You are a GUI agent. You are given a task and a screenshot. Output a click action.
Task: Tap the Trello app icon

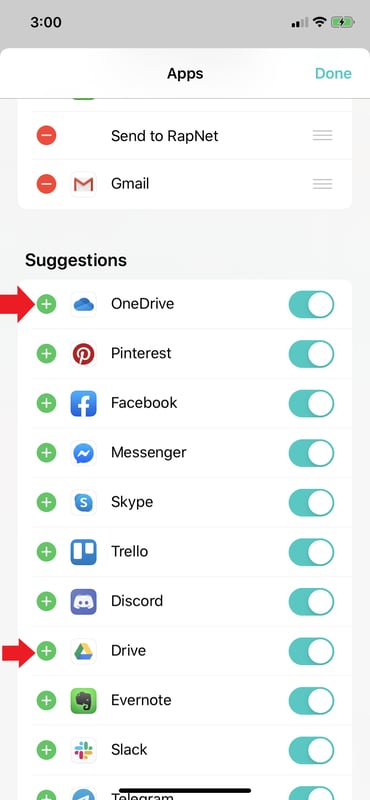pyautogui.click(x=83, y=552)
